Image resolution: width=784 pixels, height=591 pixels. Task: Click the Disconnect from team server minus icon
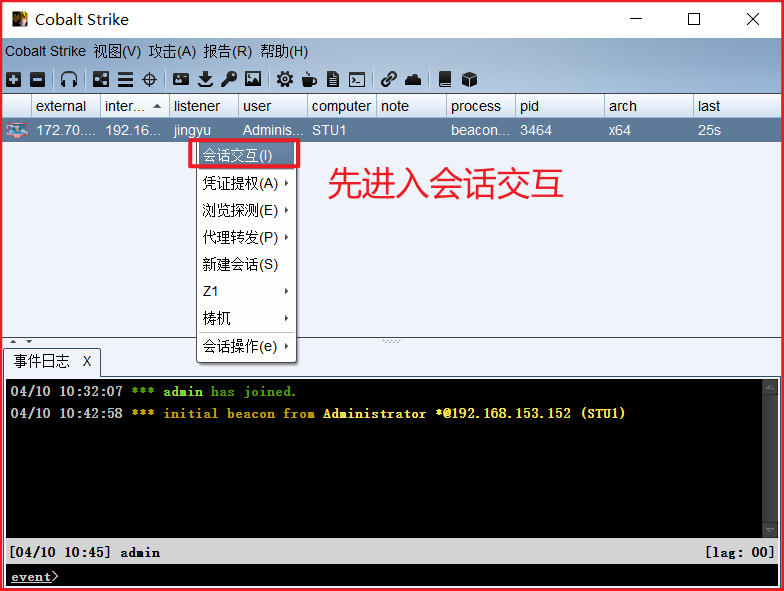pos(37,79)
